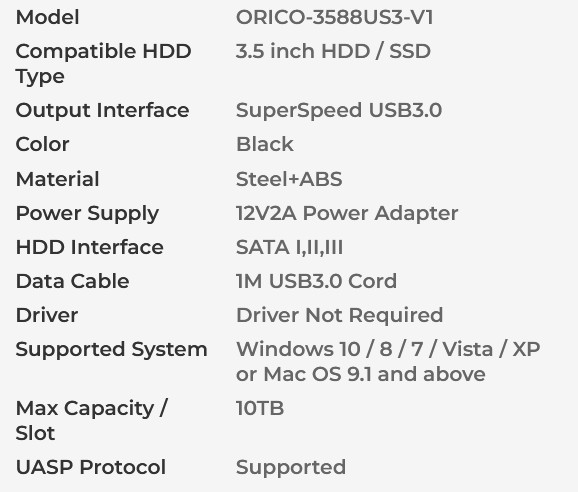Select the SuperSpeed USB3.0 text

coord(339,110)
